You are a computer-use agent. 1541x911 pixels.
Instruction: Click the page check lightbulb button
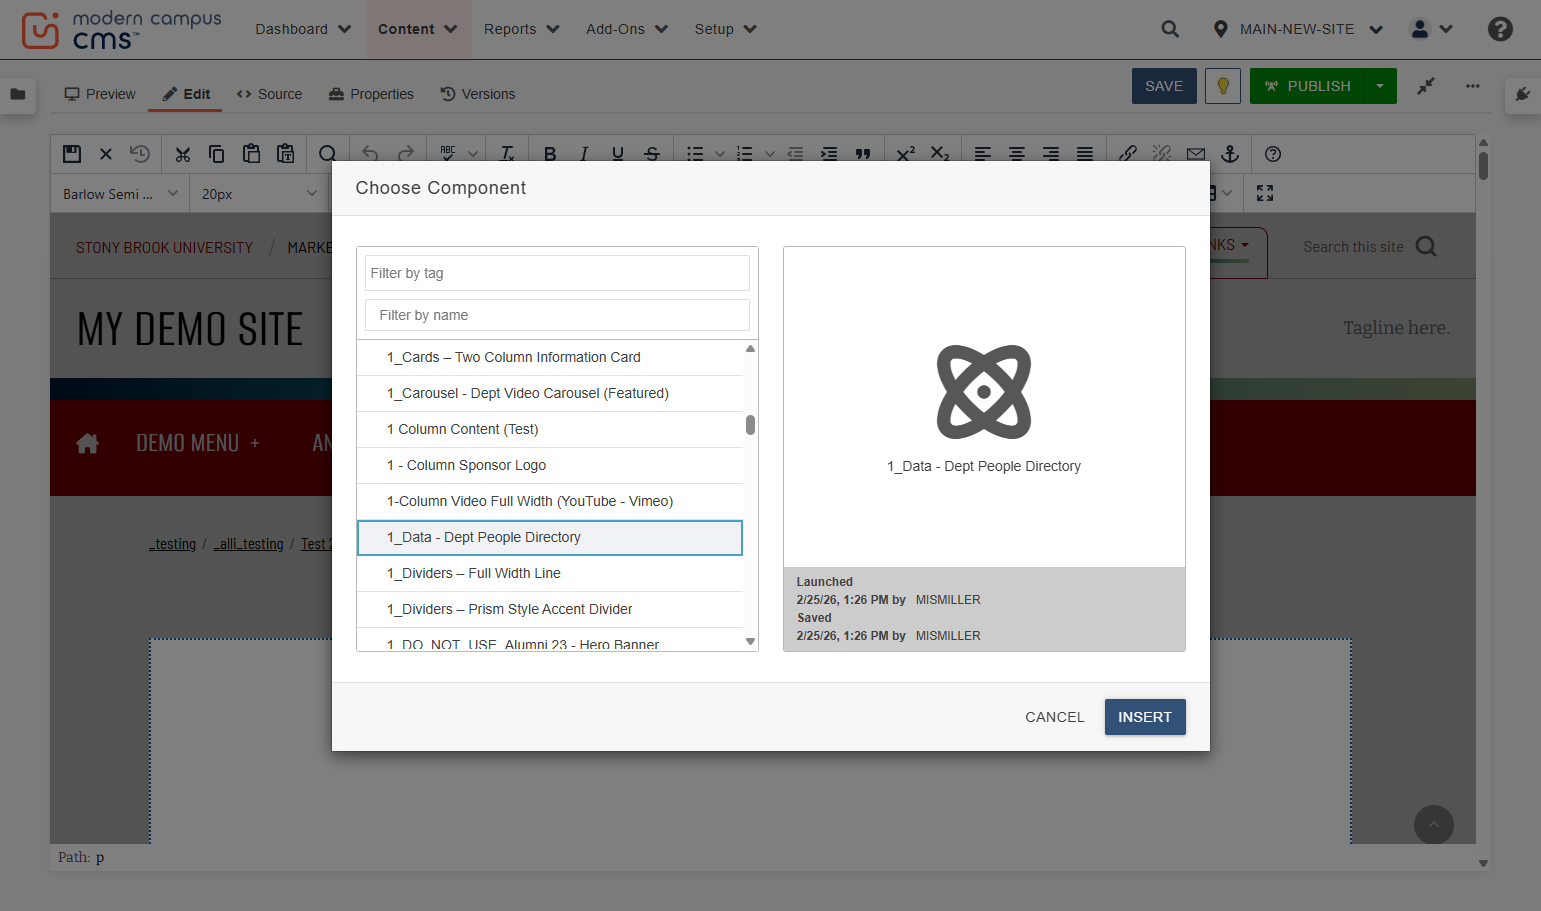click(x=1223, y=86)
